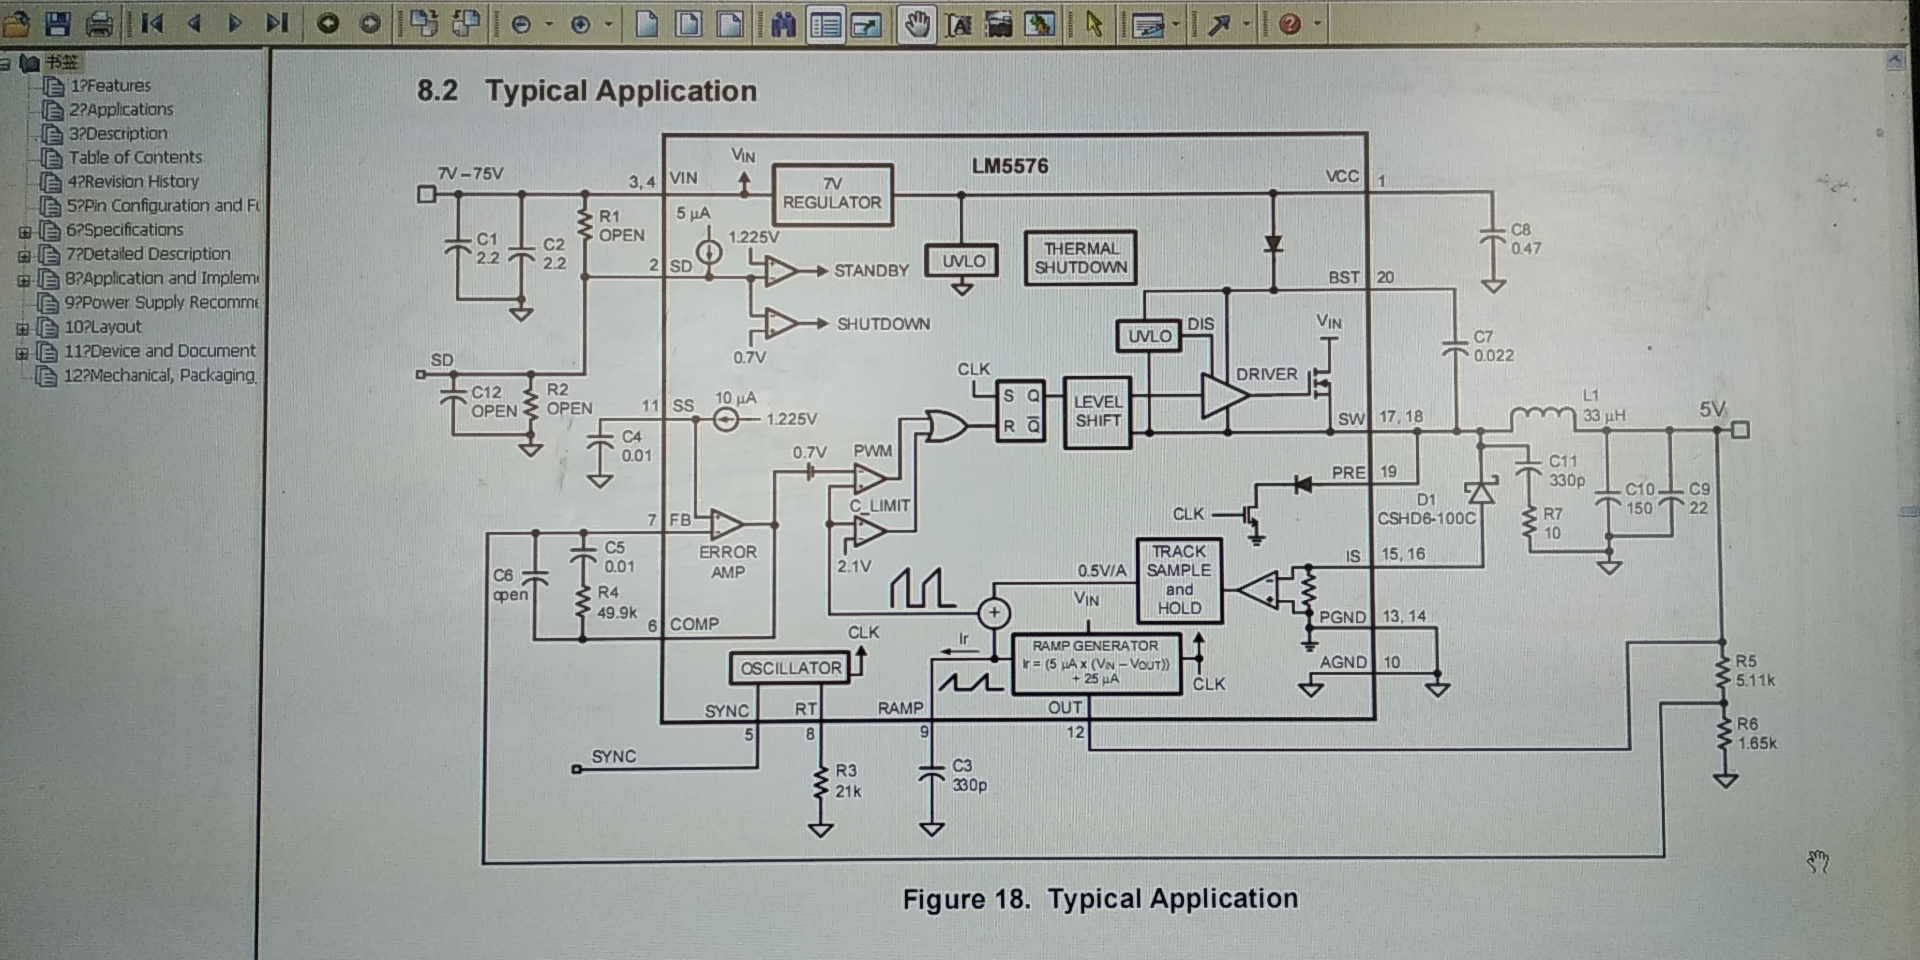
Task: Open Find with the binoculars icon
Action: pos(783,24)
